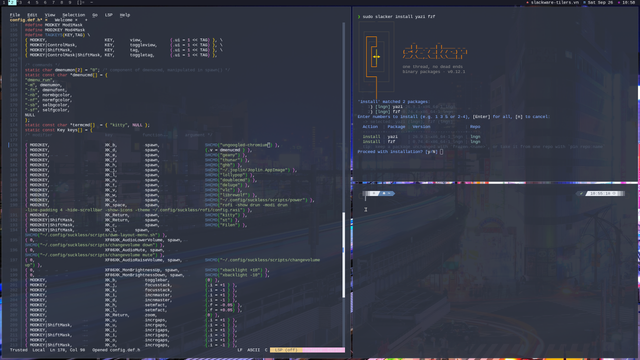Switch to dwm workspace tag 5

[x=37, y=2]
